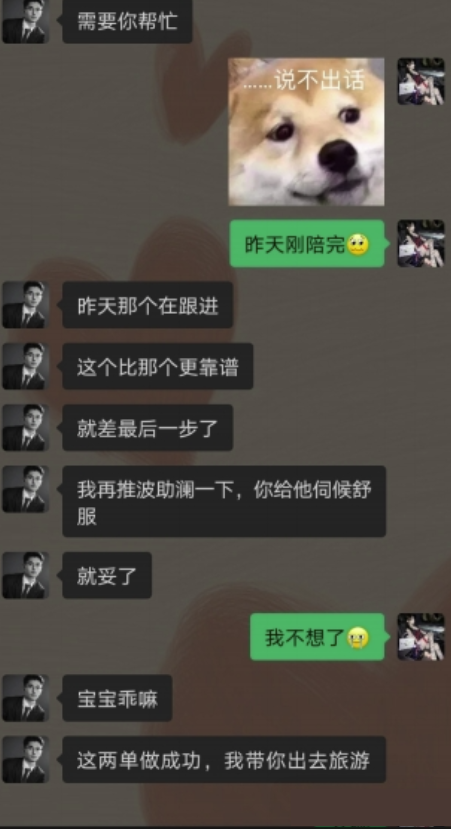Select the '需要你帮忙' message bubble
Image resolution: width=451 pixels, height=829 pixels.
coord(127,21)
